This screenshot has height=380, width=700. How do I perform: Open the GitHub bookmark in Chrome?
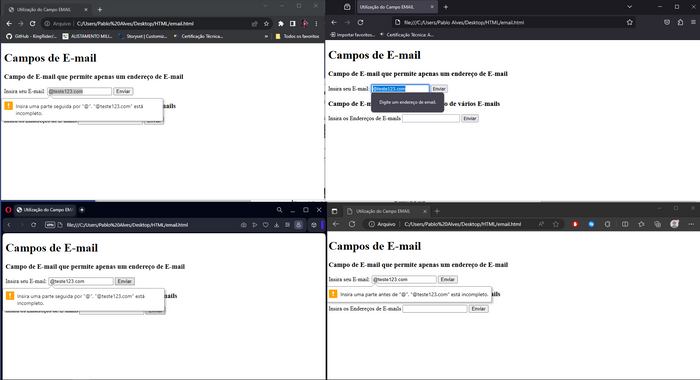[32, 36]
